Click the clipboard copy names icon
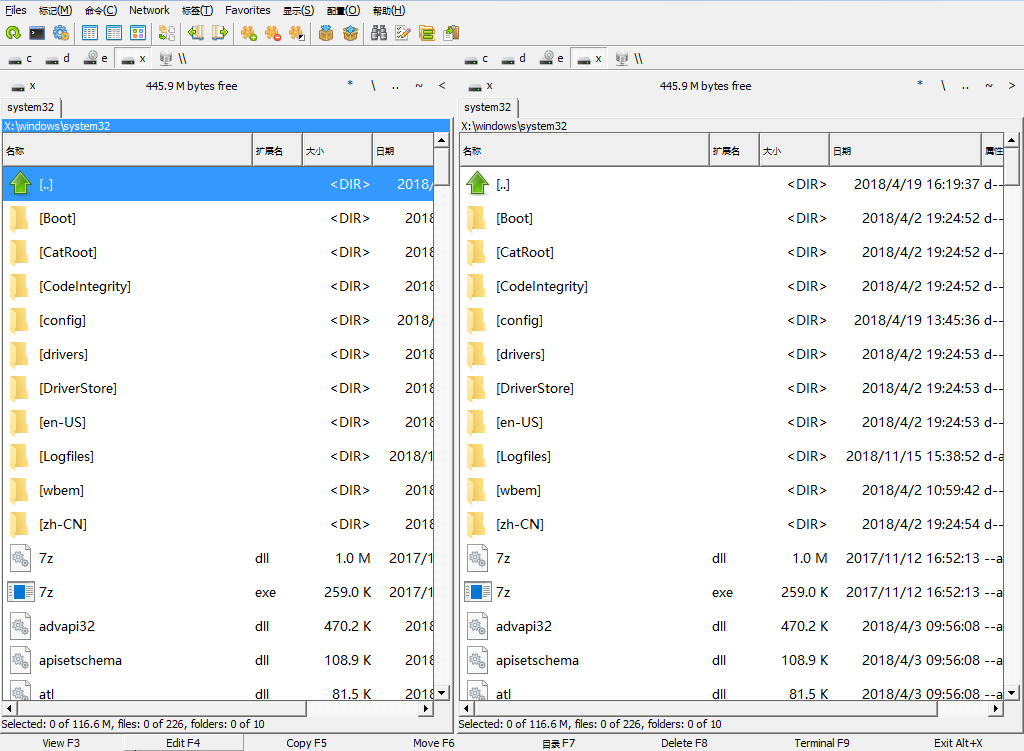The height and width of the screenshot is (751, 1024). click(x=451, y=33)
